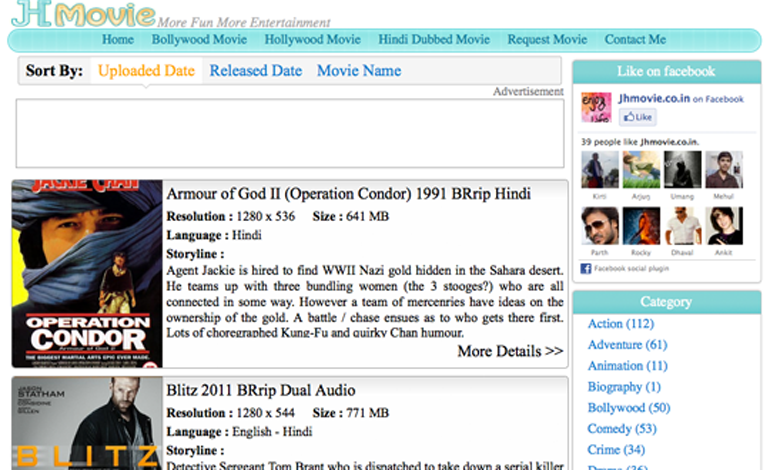Click '39 people like Jhmovie.co.in' text

[640, 142]
